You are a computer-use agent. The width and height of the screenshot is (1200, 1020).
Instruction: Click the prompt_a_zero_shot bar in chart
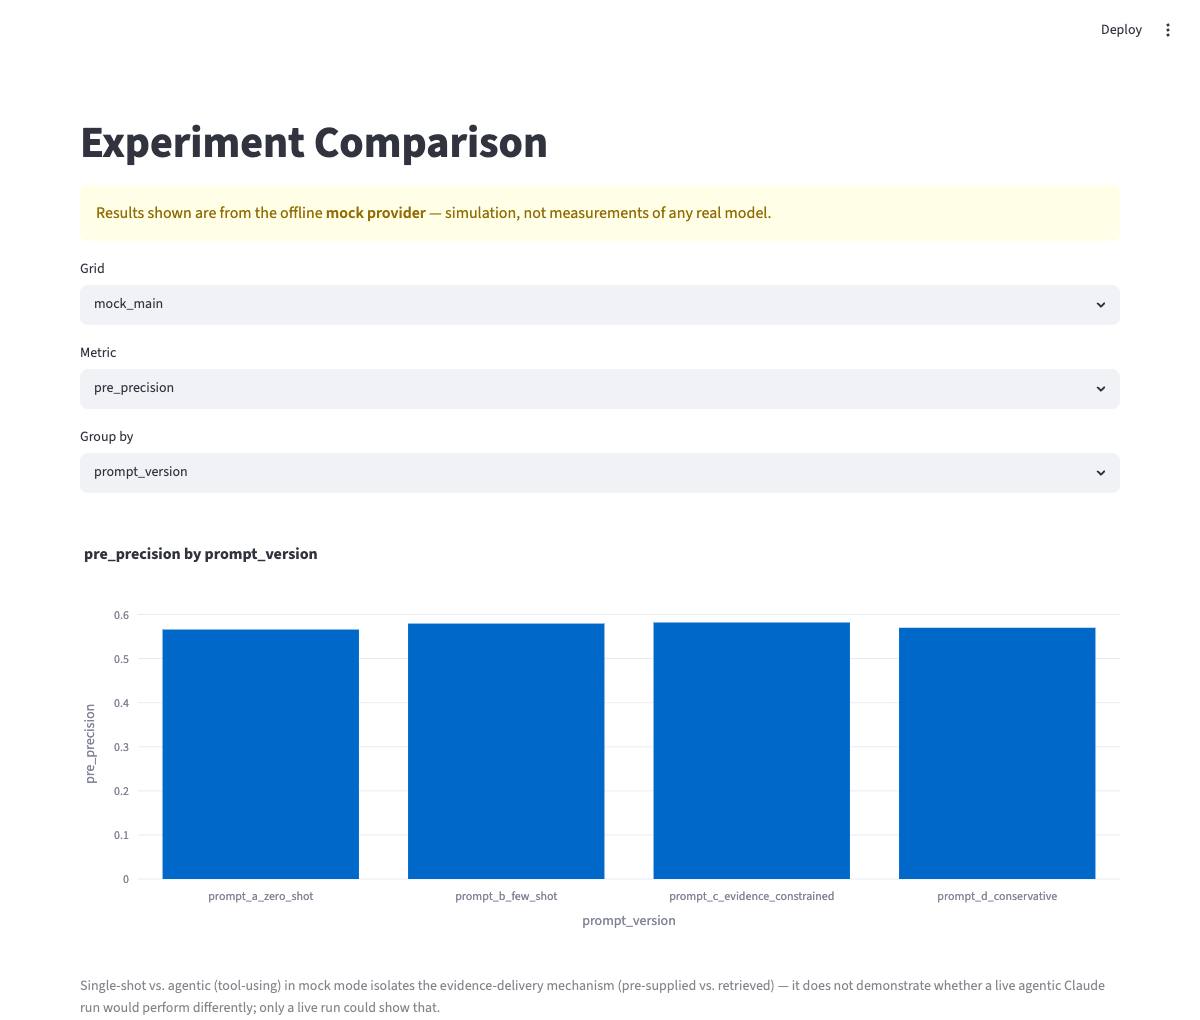click(x=260, y=754)
